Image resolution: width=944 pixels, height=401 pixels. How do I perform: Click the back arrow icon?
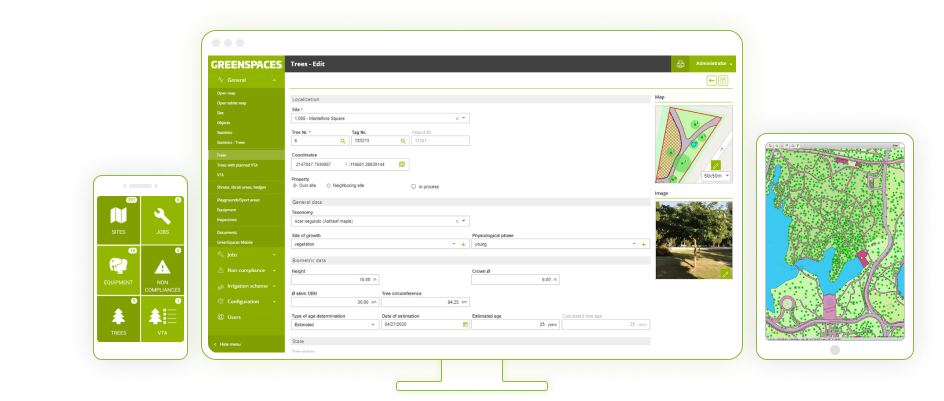[x=712, y=80]
